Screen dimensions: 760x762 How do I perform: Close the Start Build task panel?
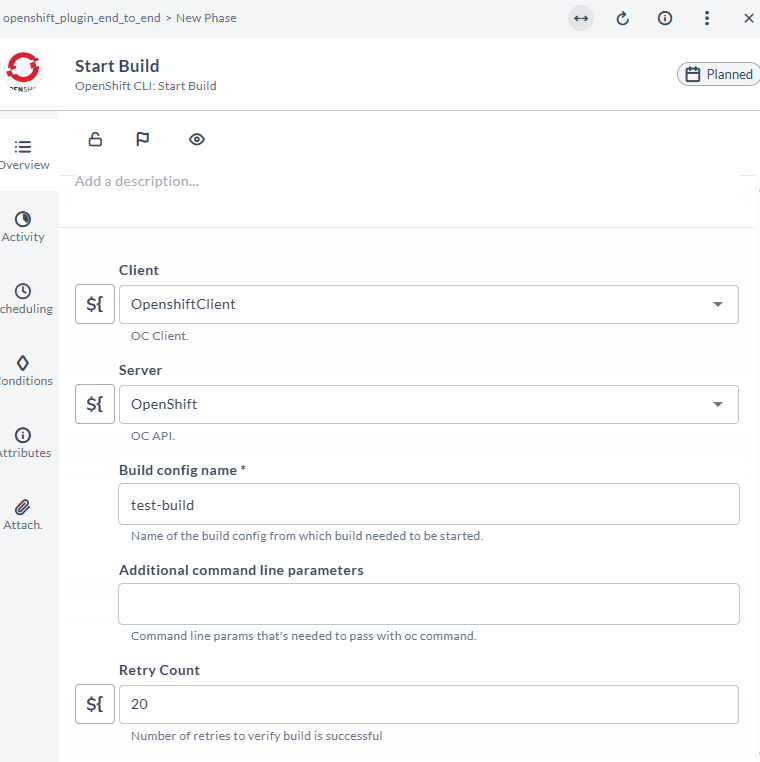pyautogui.click(x=748, y=18)
